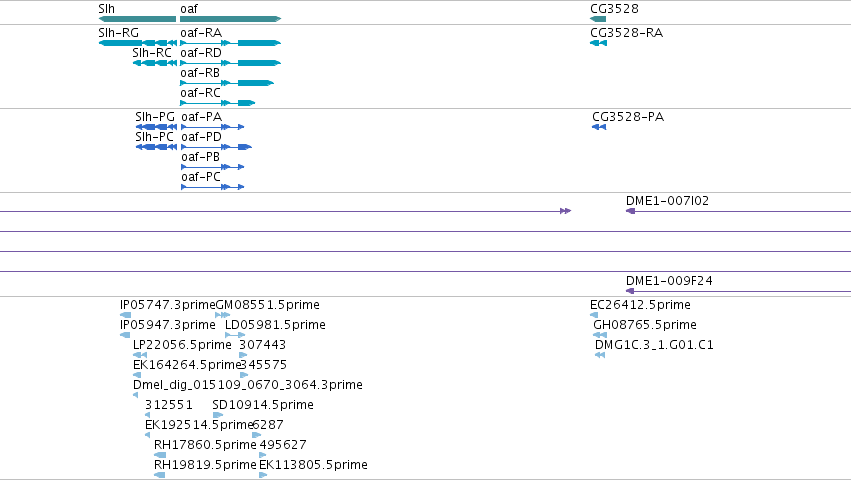Image resolution: width=851 pixels, height=480 pixels.
Task: Click the 312551 feature
Action: 148,415
